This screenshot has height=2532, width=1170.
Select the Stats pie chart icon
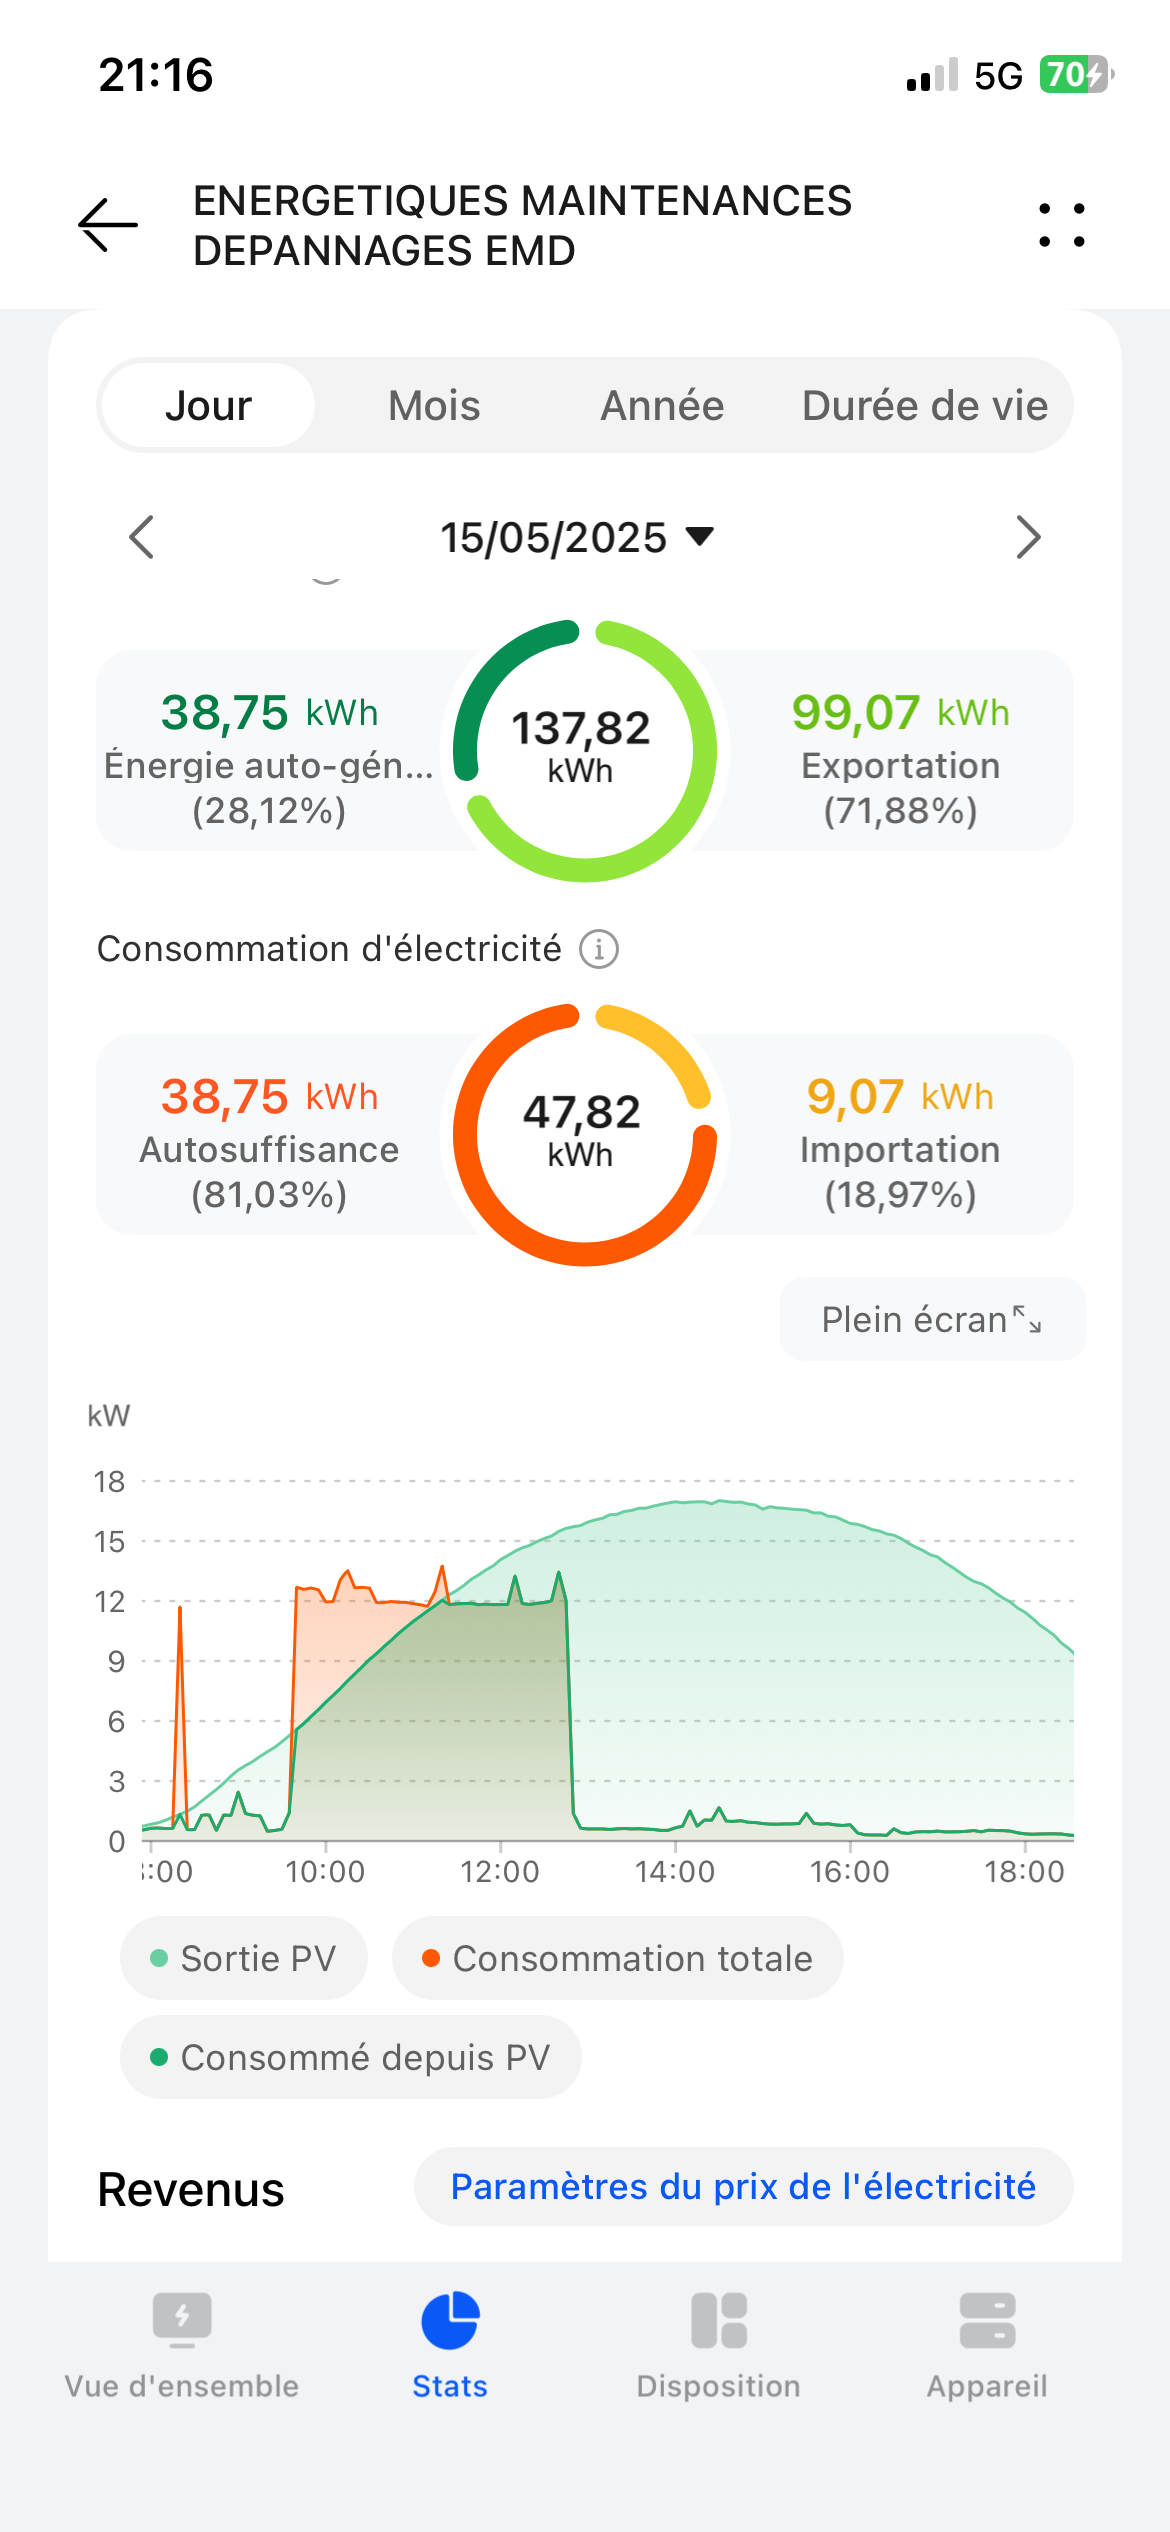[450, 2320]
